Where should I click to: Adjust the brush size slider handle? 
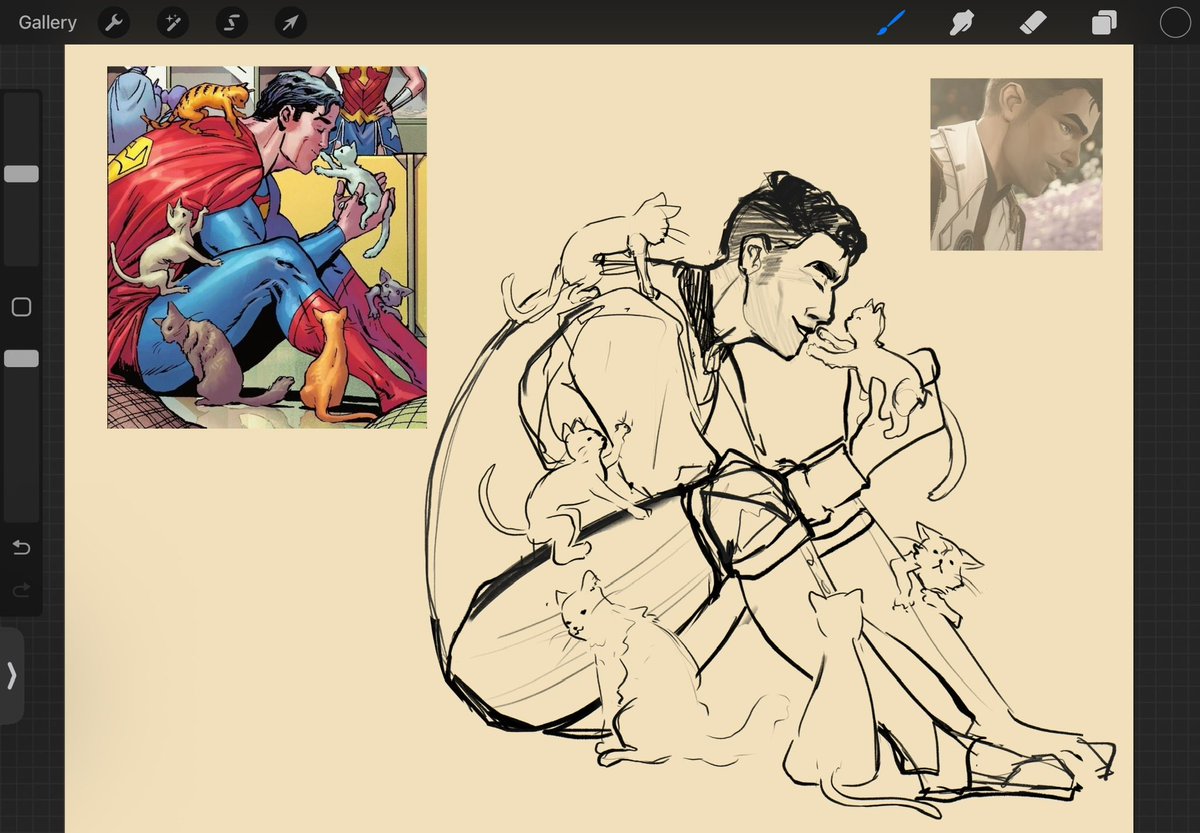[x=21, y=174]
